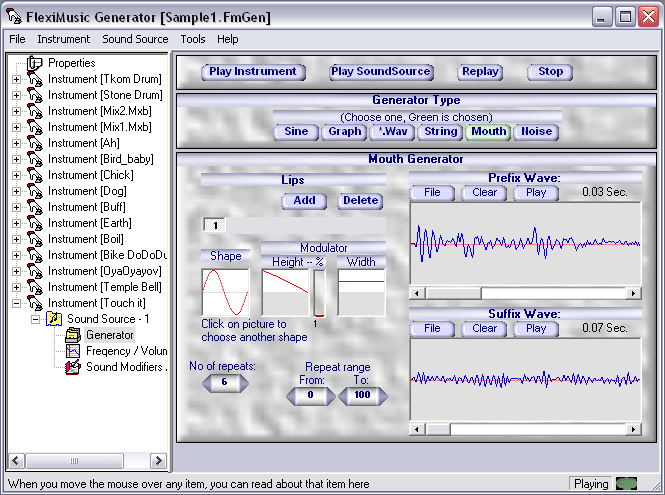Click the Prefix Wave scrollbar right arrow

coord(633,293)
